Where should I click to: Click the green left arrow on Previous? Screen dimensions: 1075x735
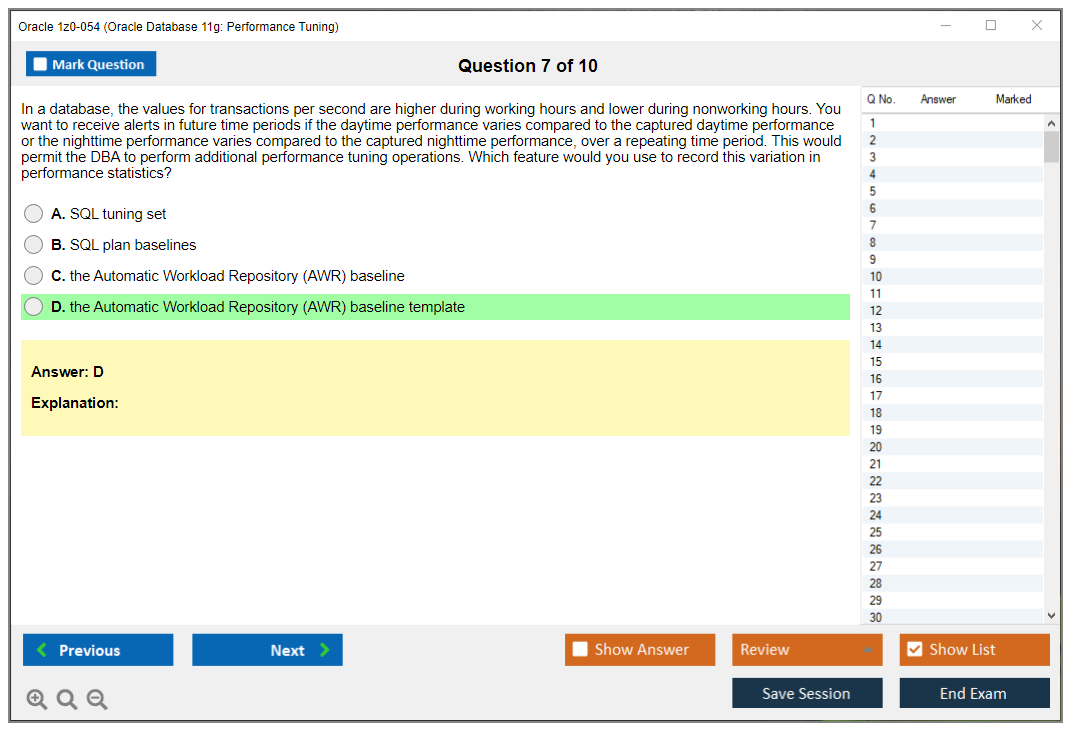pos(42,650)
